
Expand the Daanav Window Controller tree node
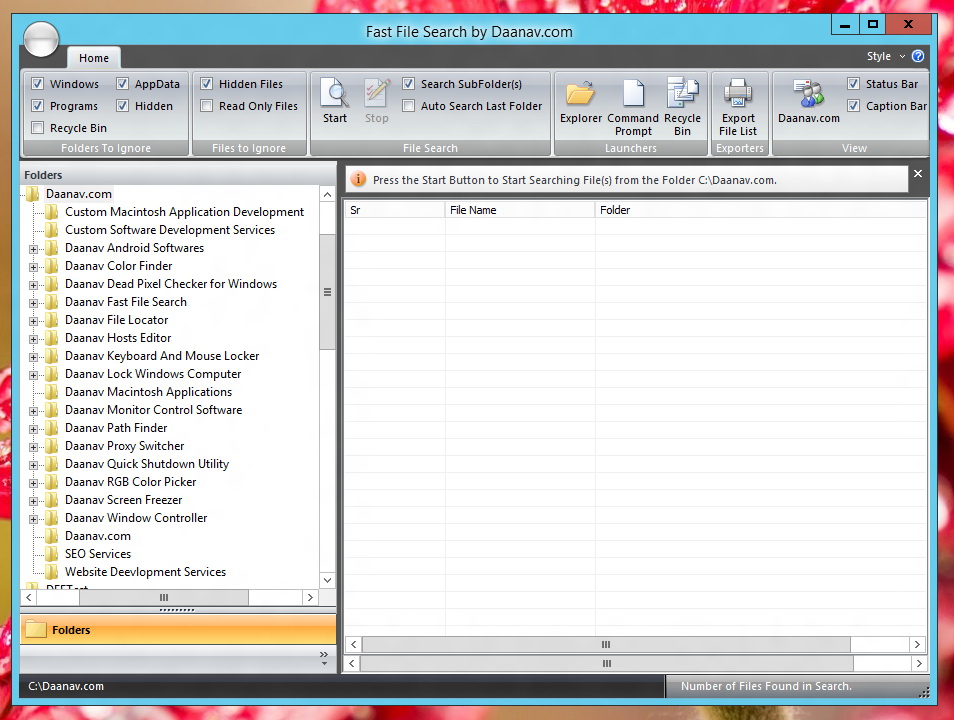[33, 518]
